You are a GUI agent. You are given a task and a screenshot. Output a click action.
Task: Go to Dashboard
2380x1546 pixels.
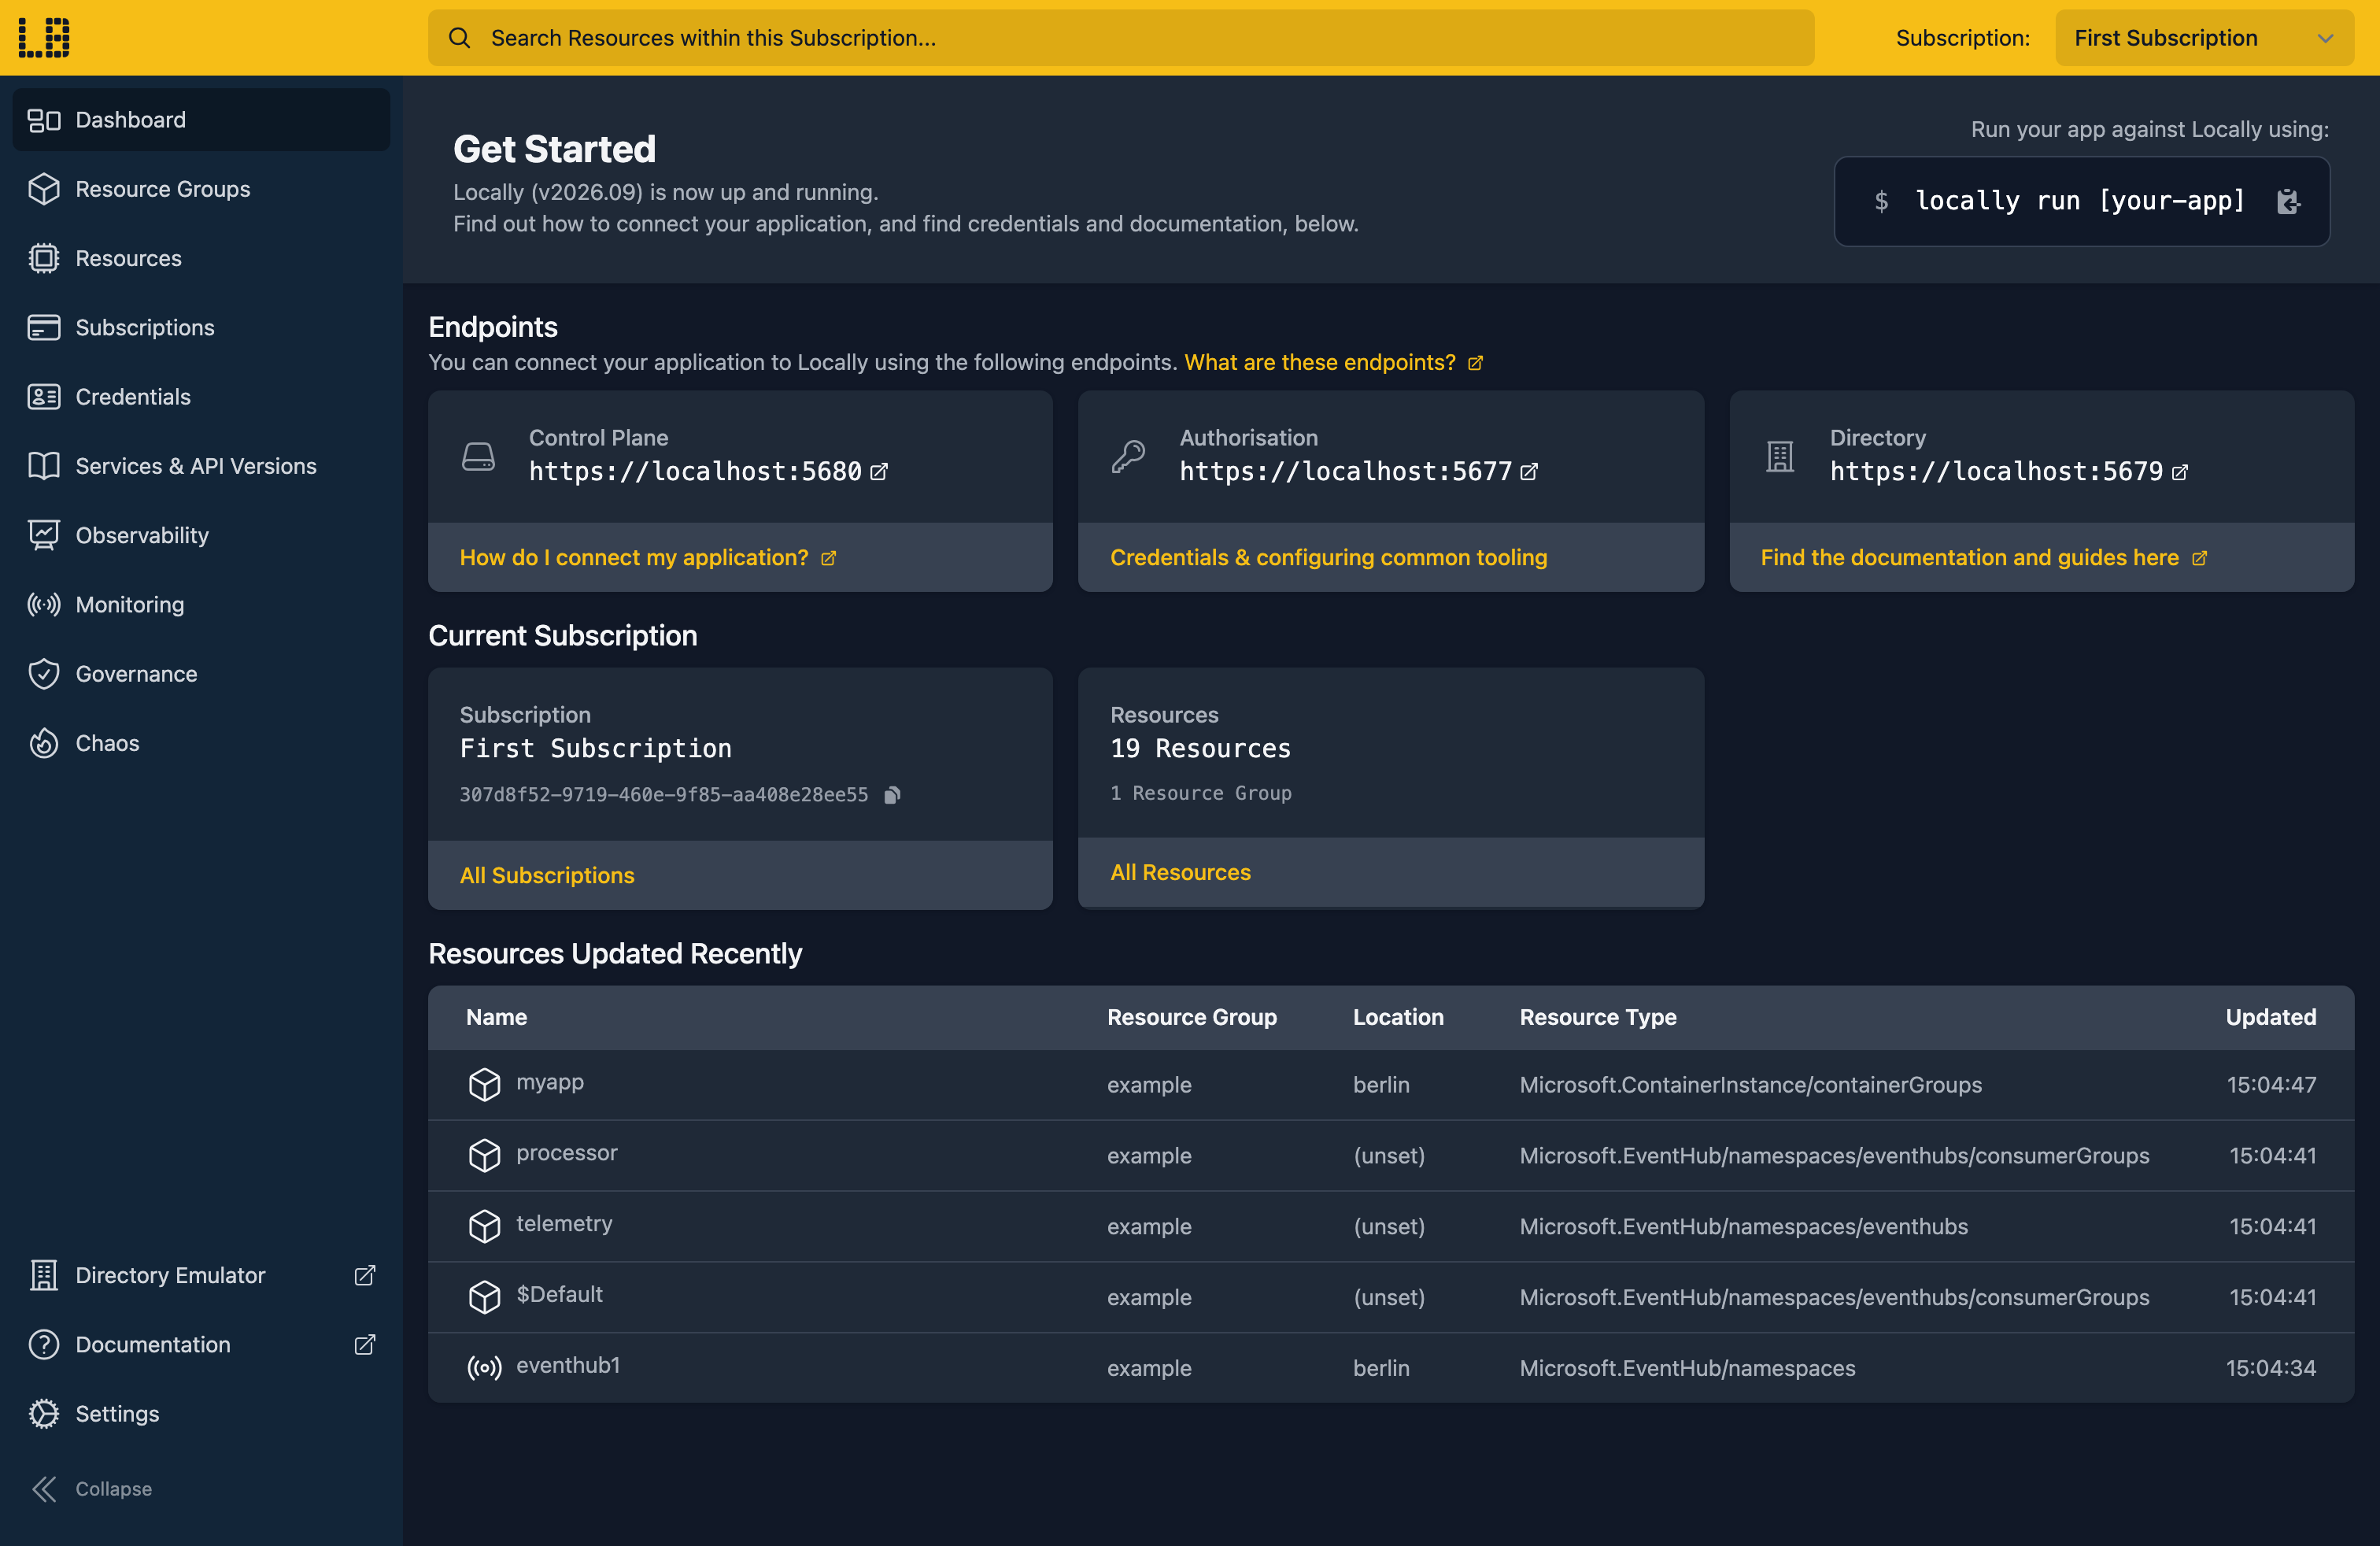[x=201, y=120]
